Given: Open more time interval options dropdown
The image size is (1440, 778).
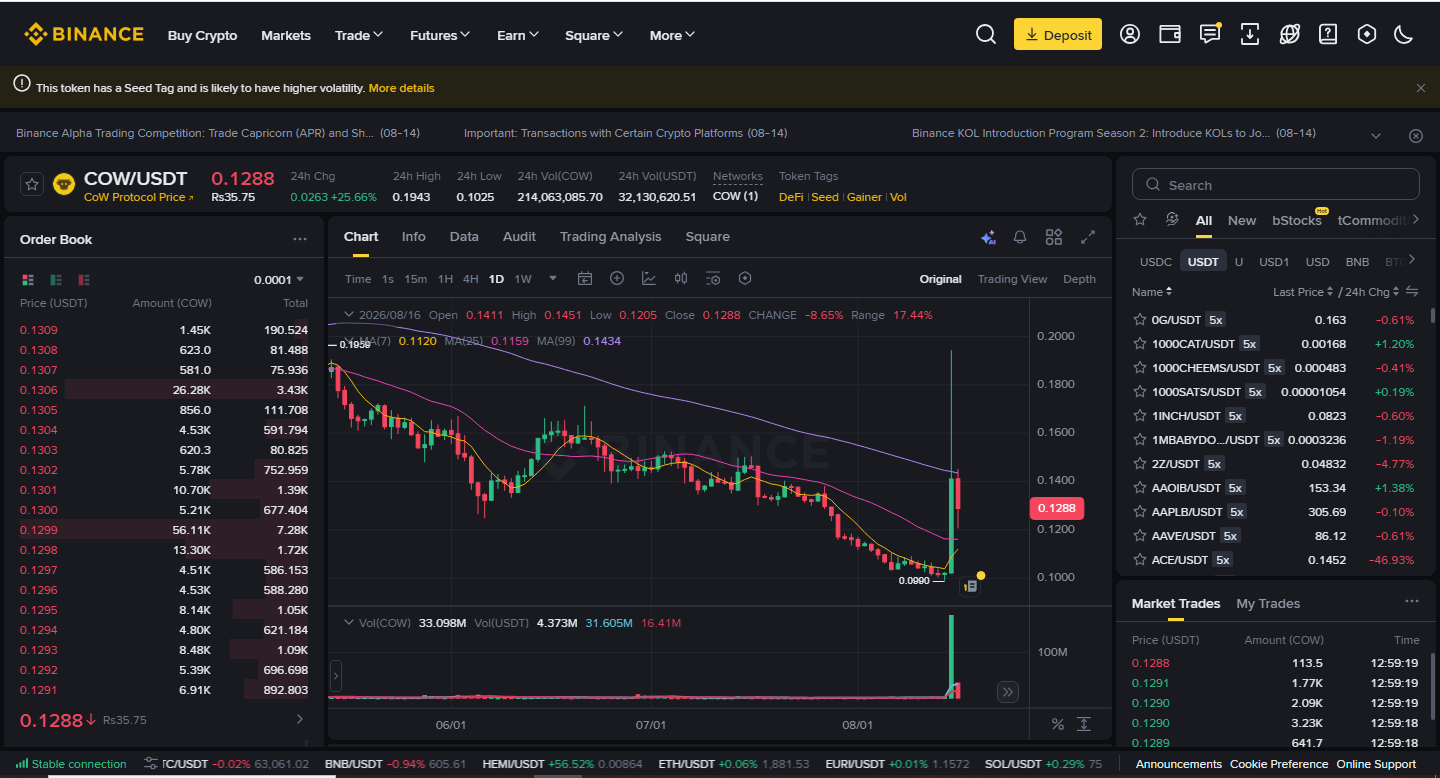Looking at the screenshot, I should click(x=553, y=279).
